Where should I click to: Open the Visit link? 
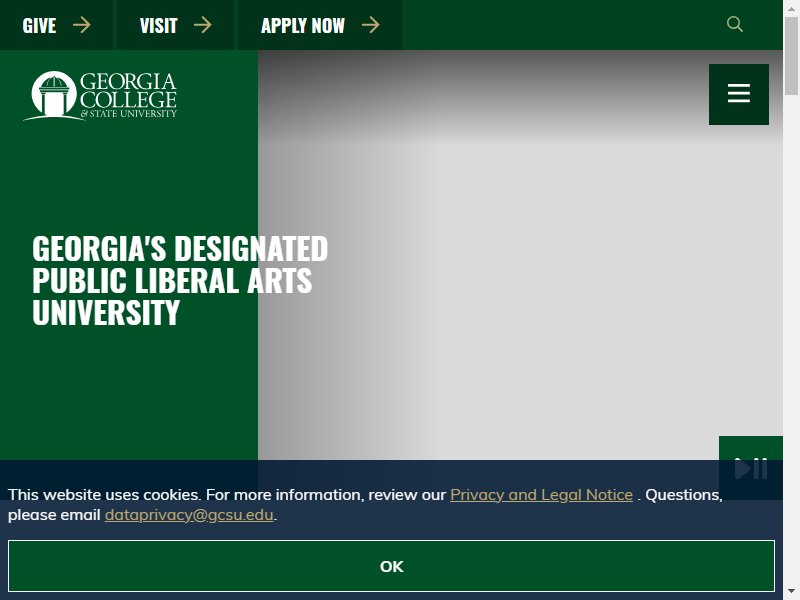click(x=176, y=25)
